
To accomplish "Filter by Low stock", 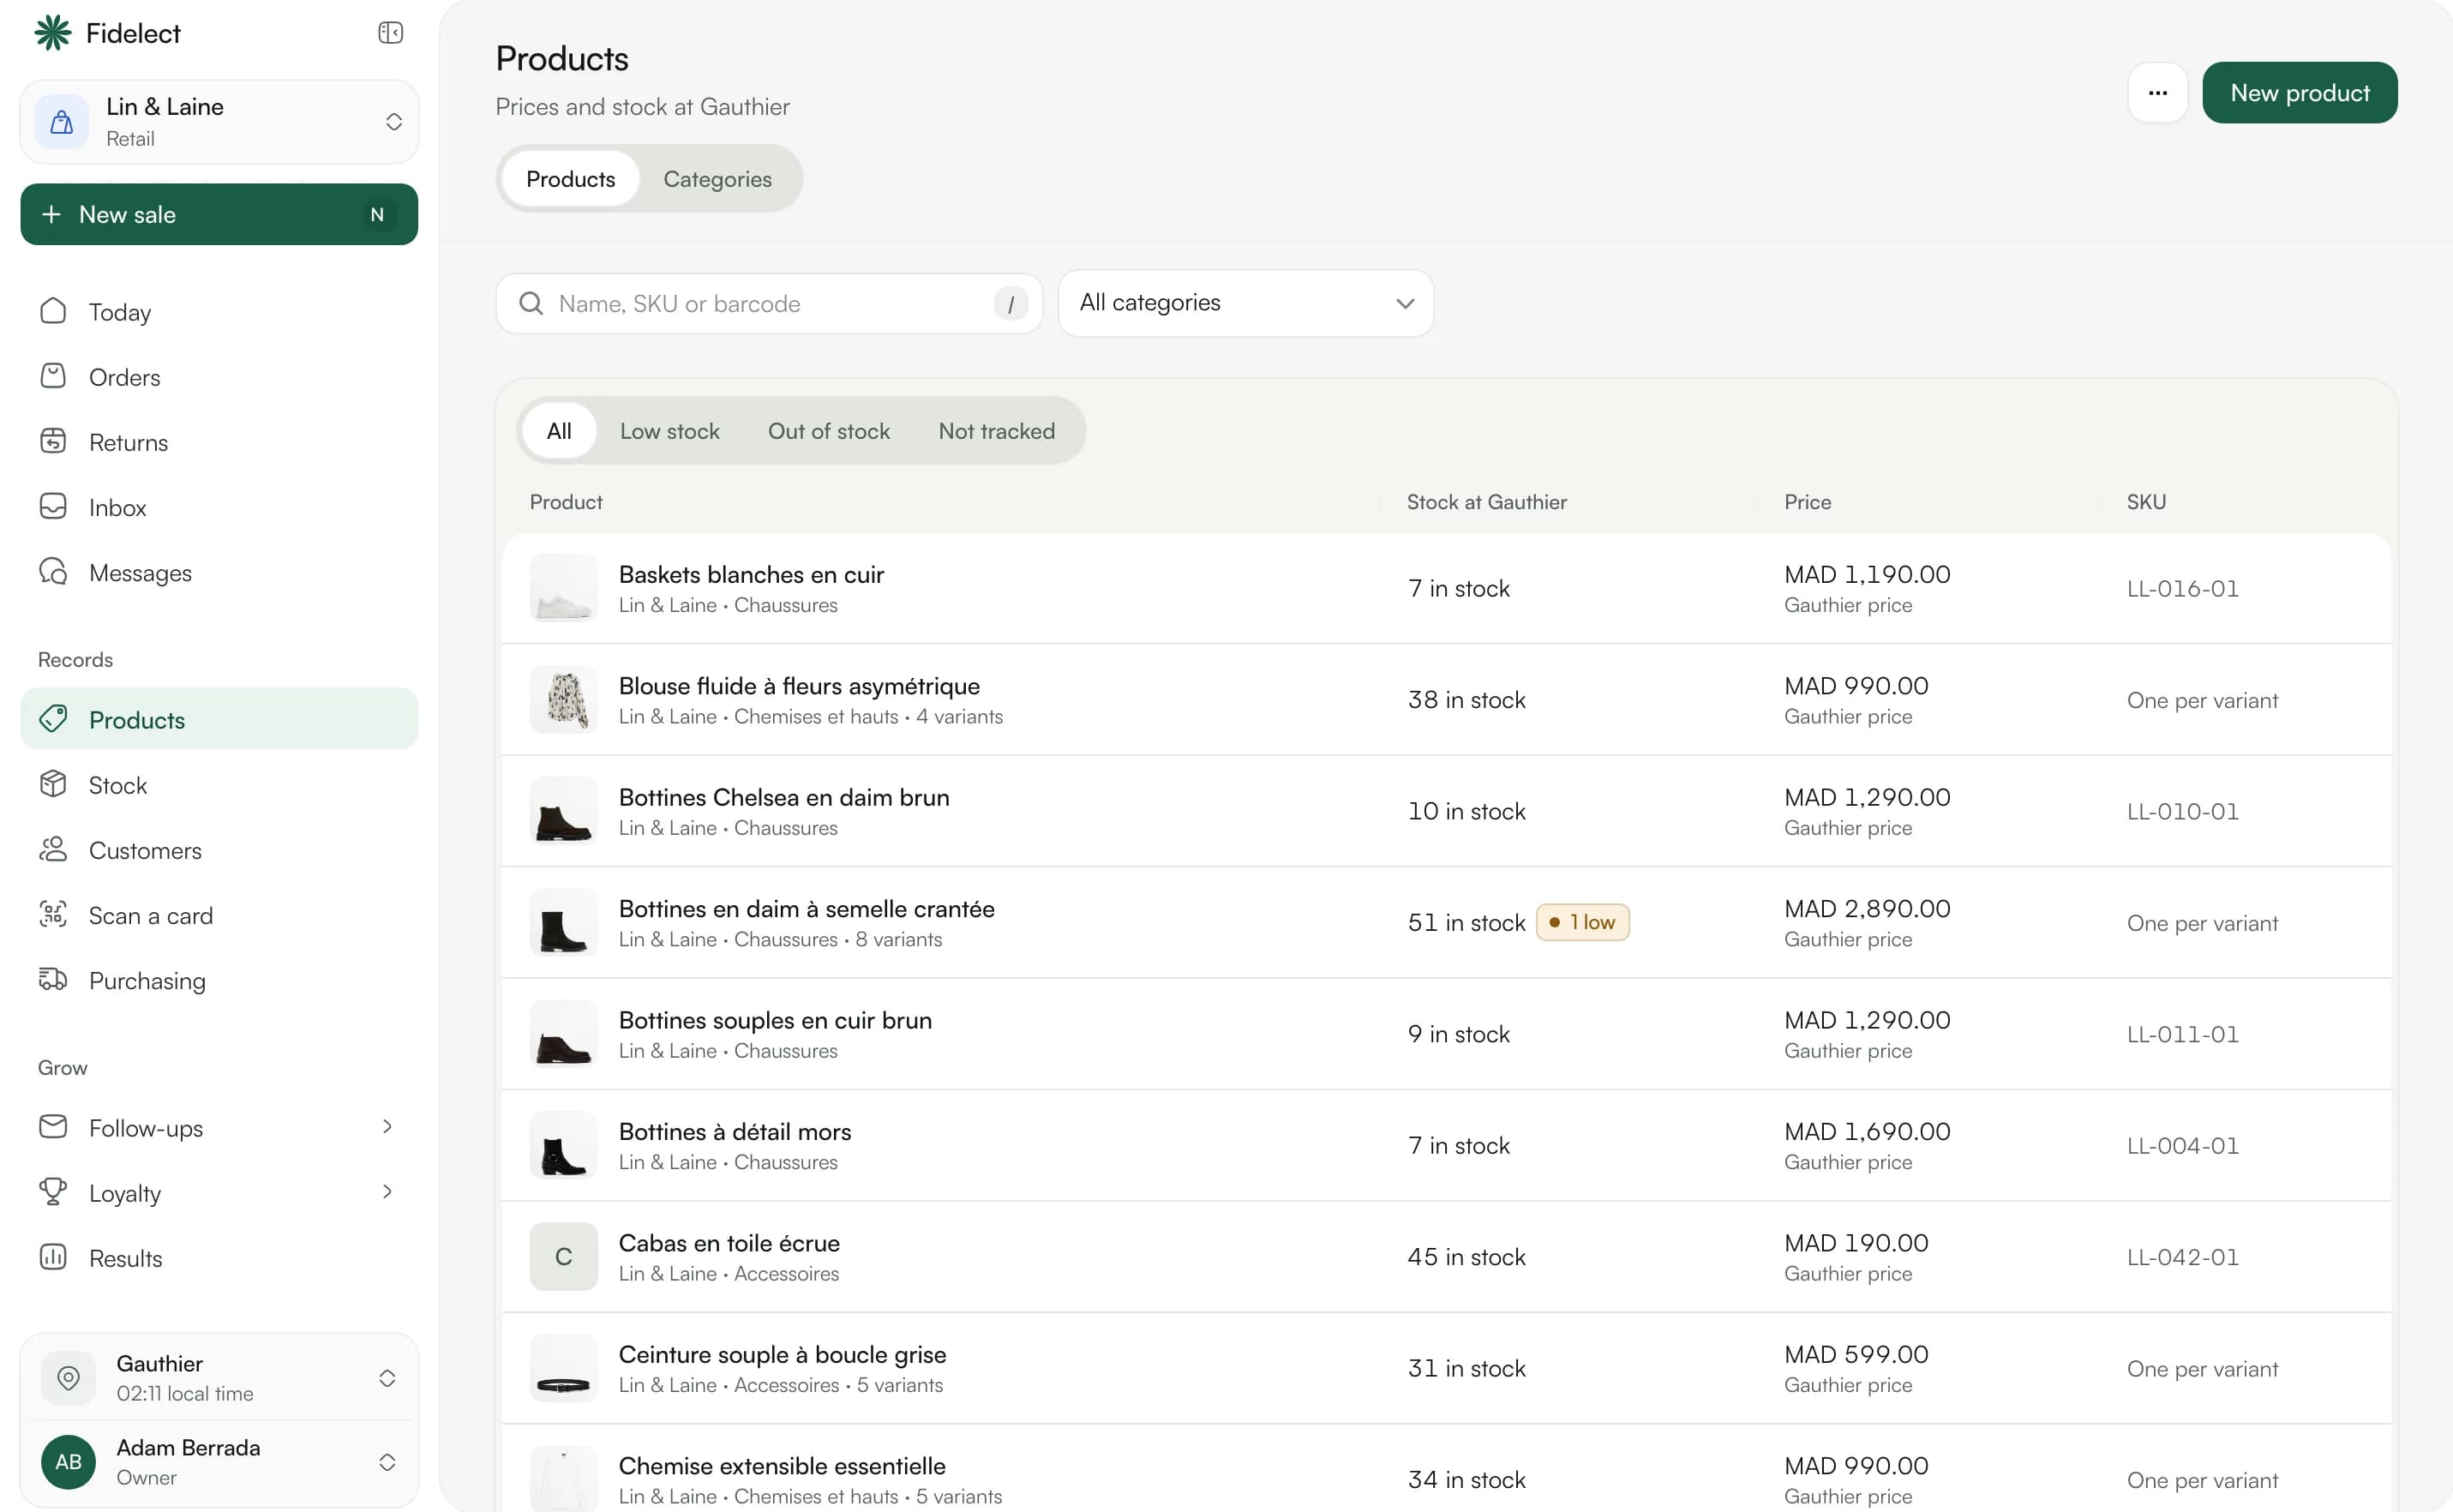I will (669, 431).
